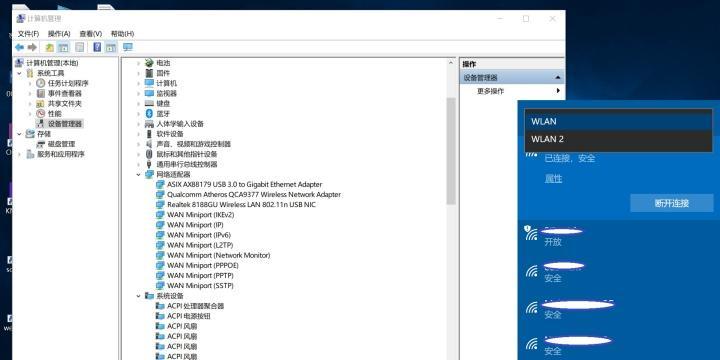Click the Forward arrow toolbar icon

[x=32, y=47]
